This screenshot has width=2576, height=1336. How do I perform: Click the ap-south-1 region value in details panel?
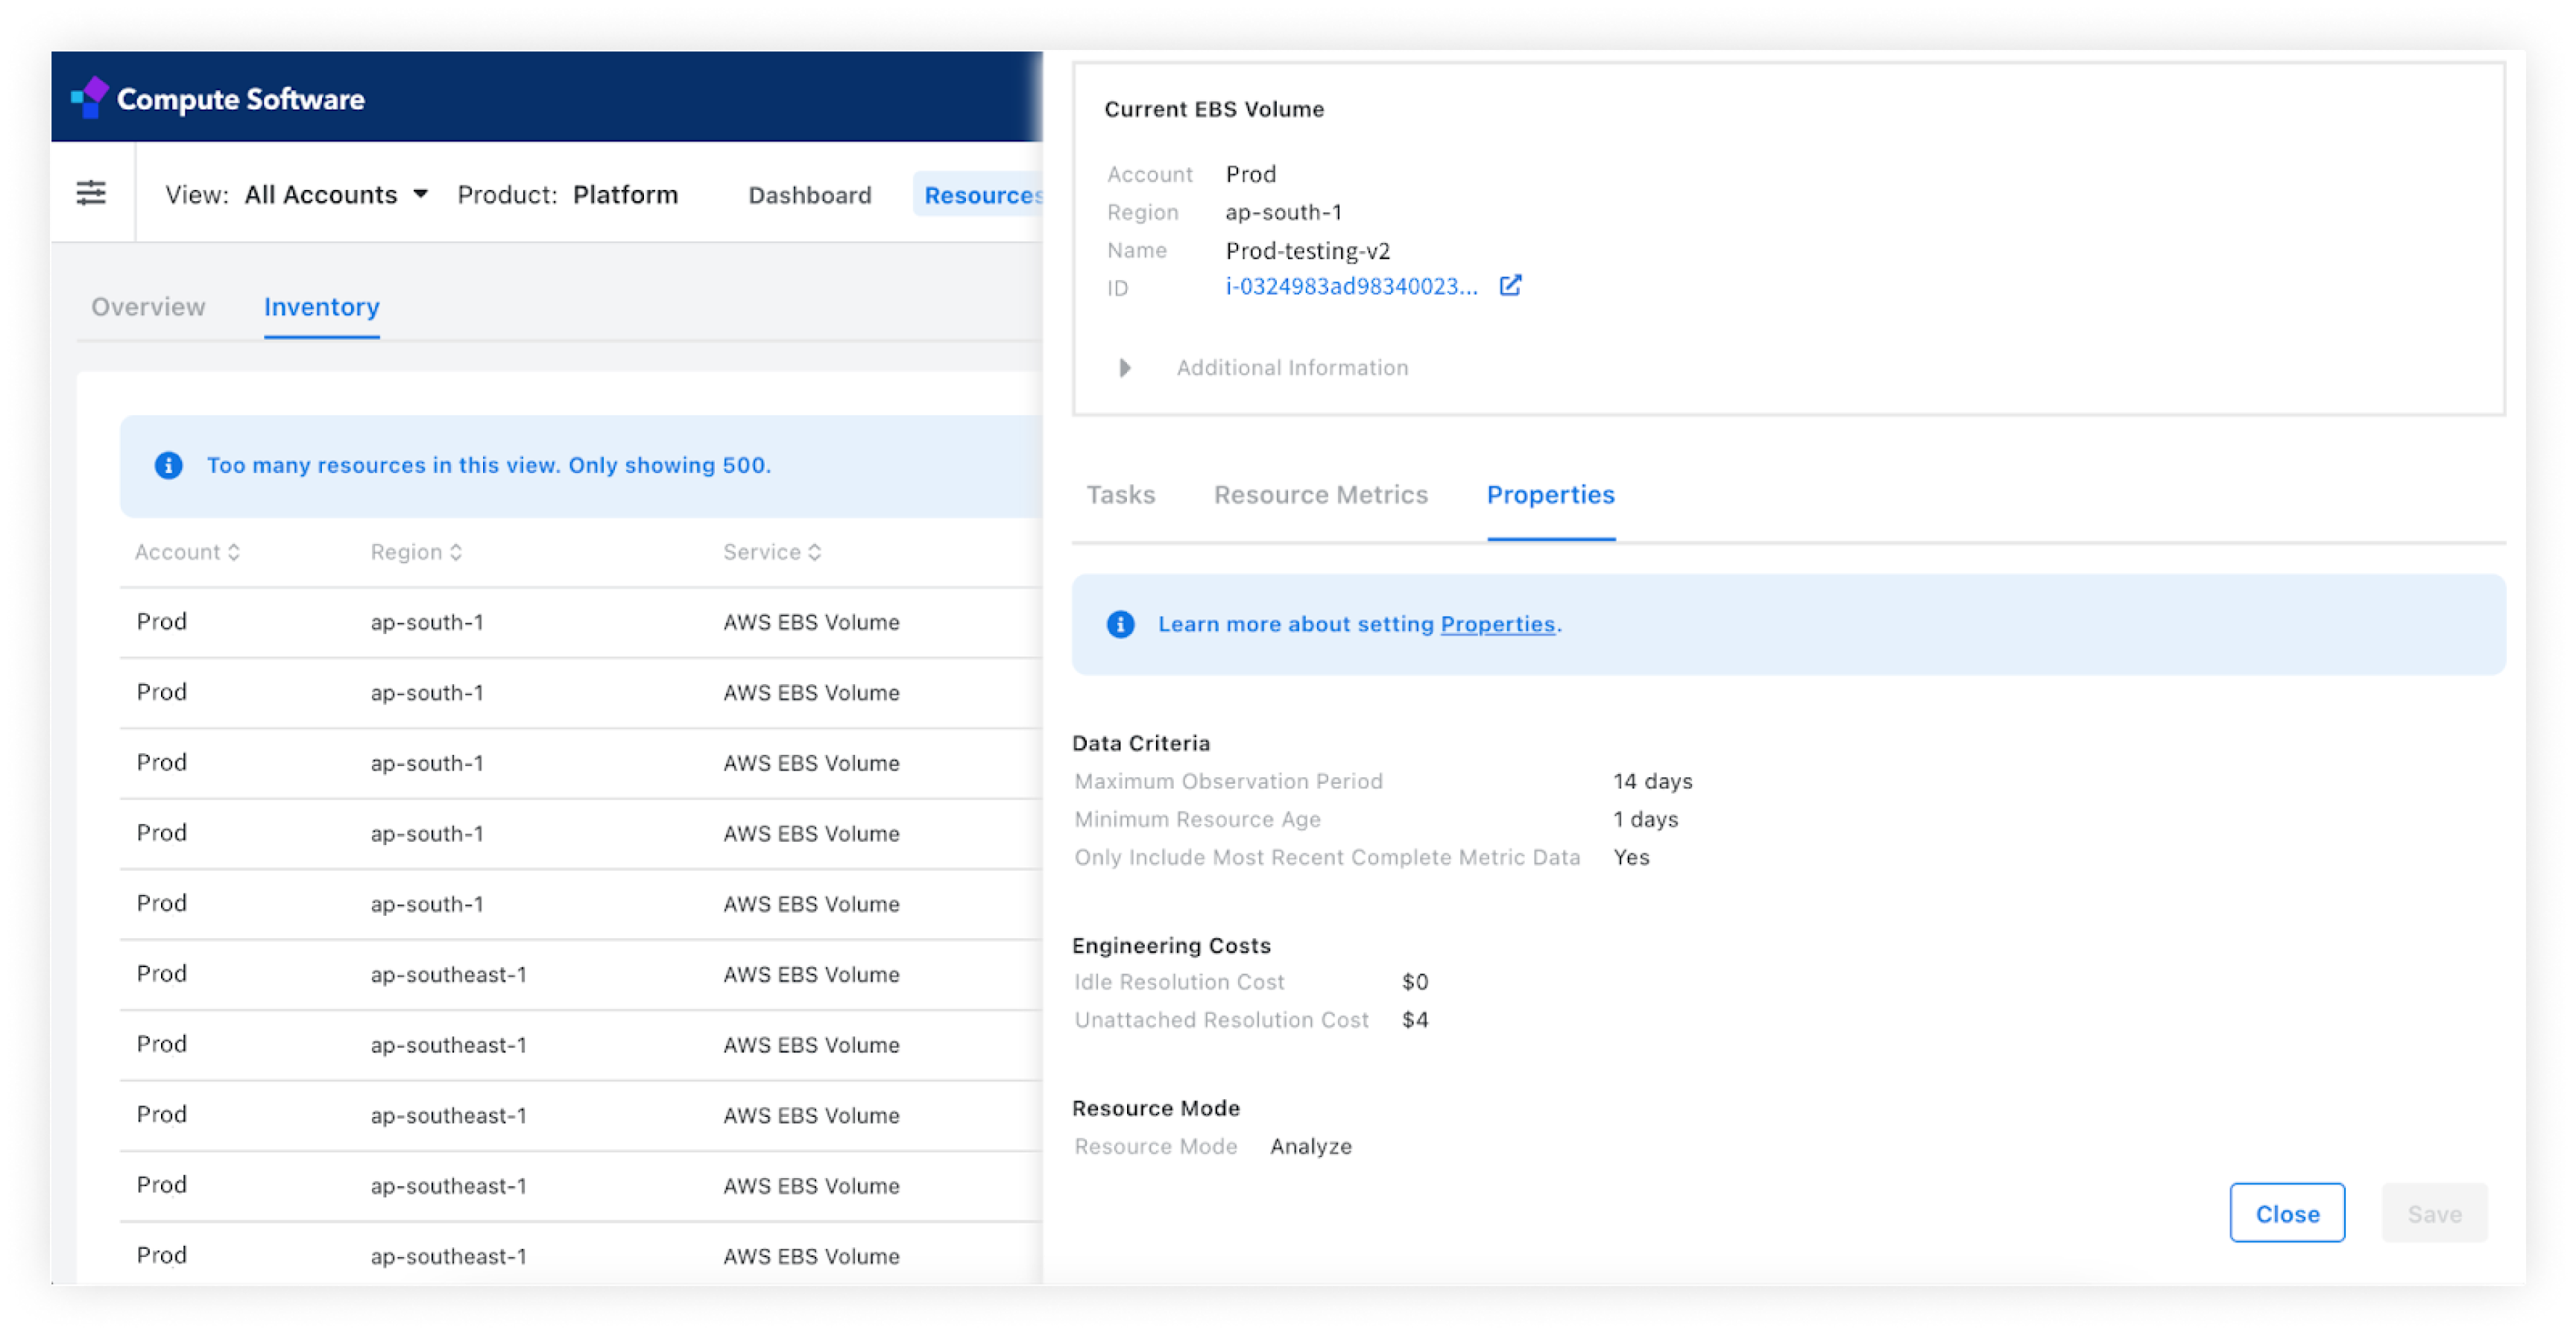click(x=1283, y=212)
